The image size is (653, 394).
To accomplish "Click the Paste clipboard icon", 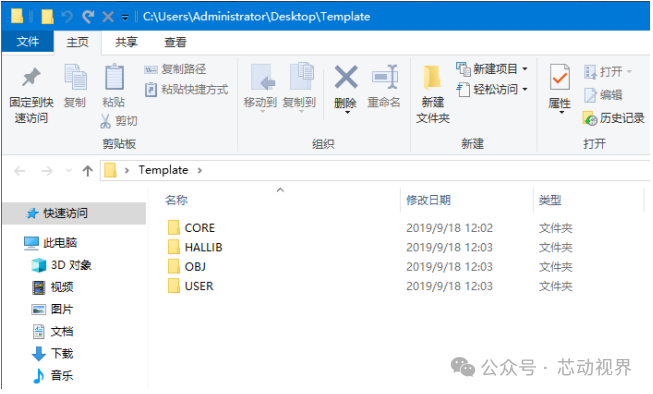I will (114, 77).
